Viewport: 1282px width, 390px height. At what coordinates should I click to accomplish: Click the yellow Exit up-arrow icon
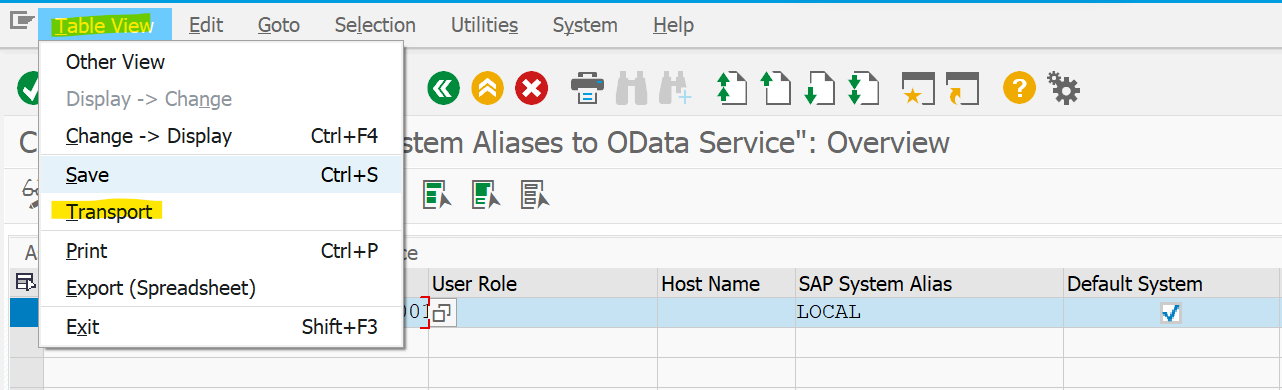coord(487,88)
